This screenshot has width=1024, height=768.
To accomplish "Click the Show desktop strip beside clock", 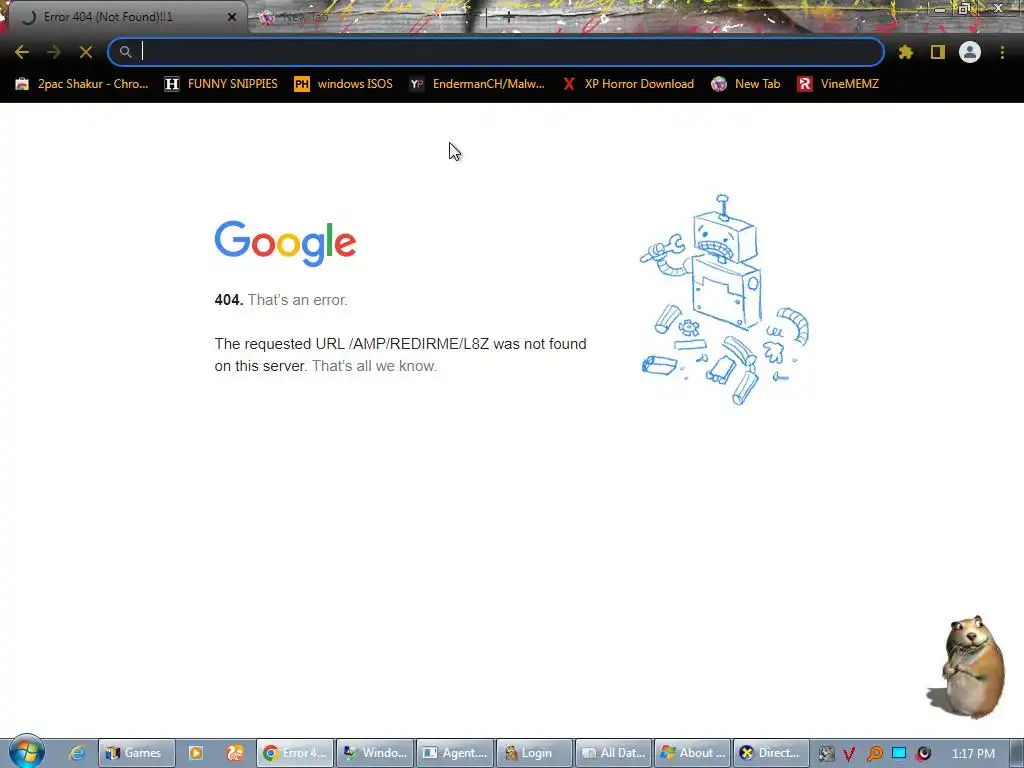I will coord(1016,753).
